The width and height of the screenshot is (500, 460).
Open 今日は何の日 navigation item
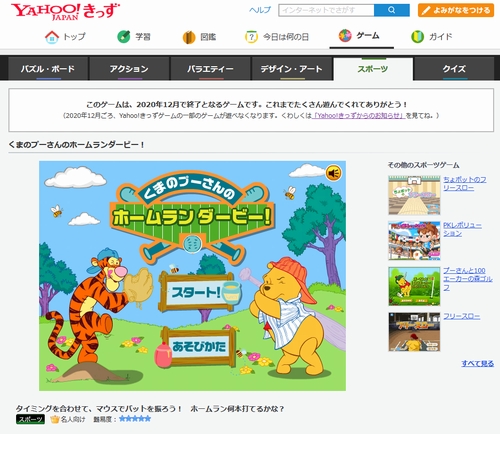(x=277, y=37)
